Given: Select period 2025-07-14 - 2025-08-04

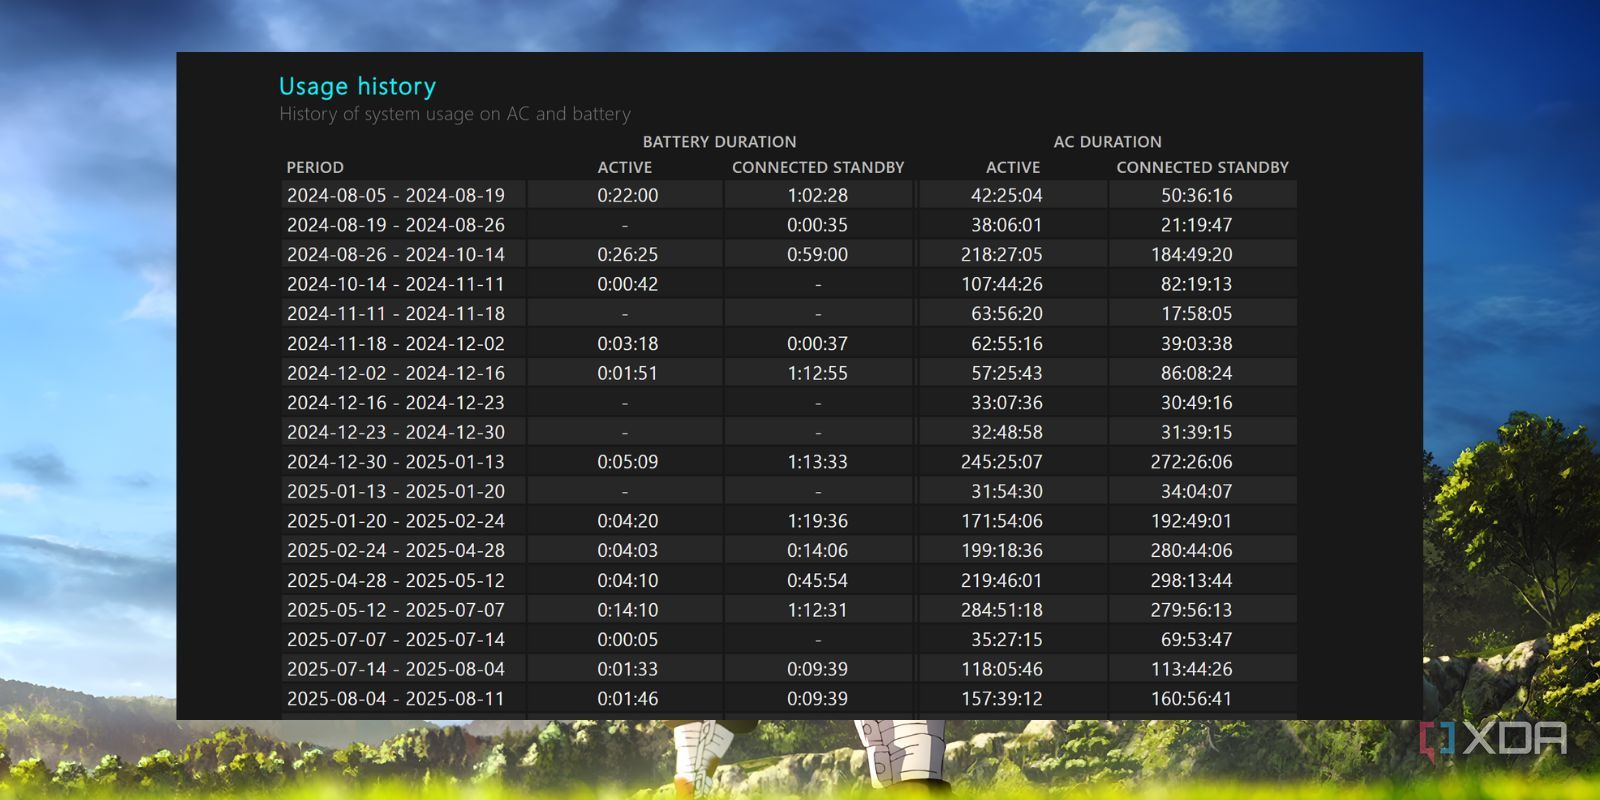Looking at the screenshot, I should pyautogui.click(x=396, y=669).
